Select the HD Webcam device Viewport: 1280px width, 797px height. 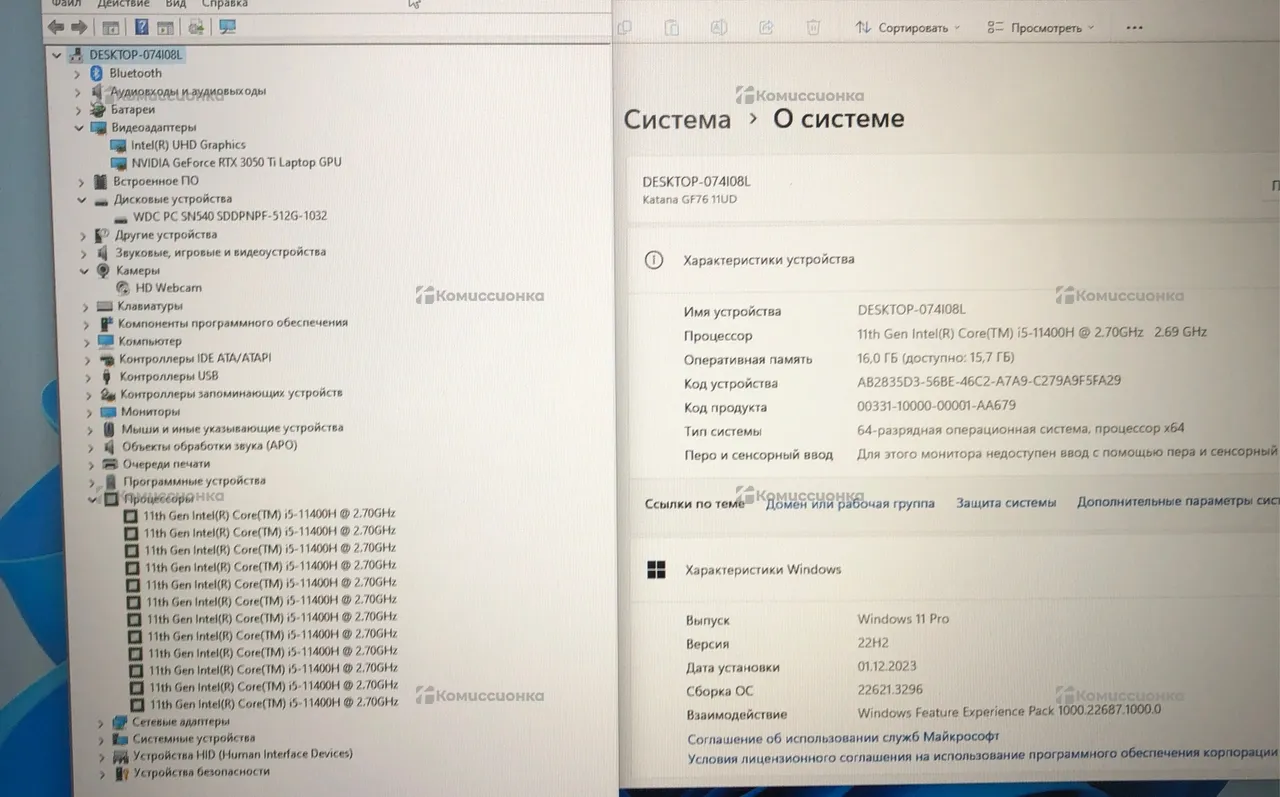point(168,288)
